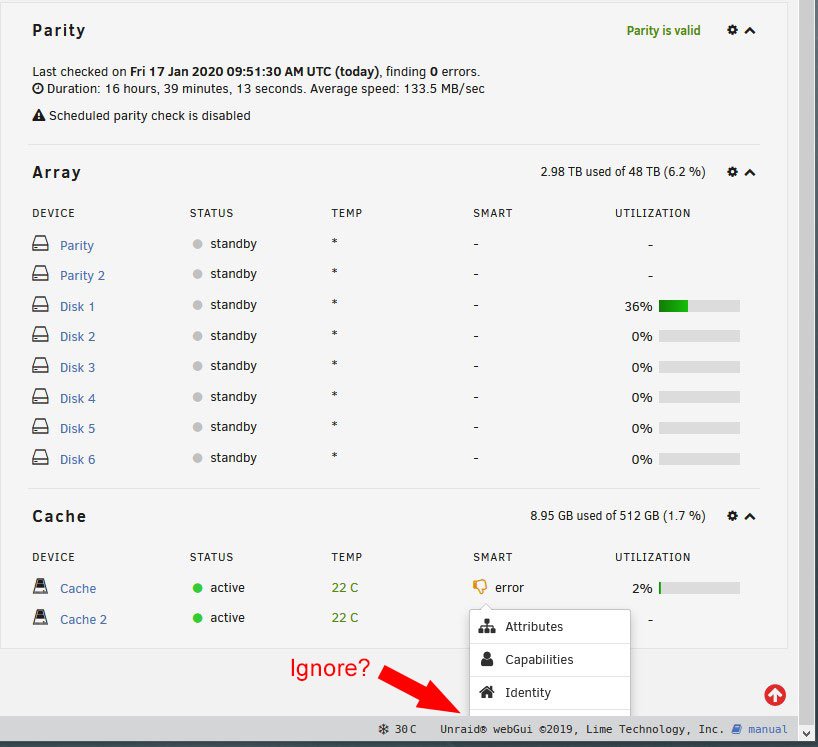Open Cache section settings gear
Image resolution: width=818 pixels, height=747 pixels.
tap(732, 515)
